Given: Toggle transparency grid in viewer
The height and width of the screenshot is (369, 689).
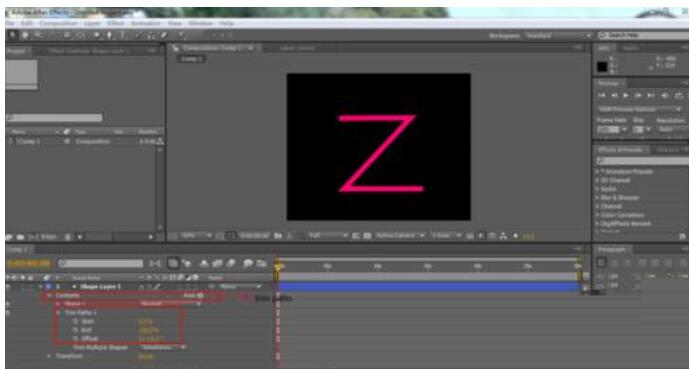Looking at the screenshot, I should pos(367,236).
